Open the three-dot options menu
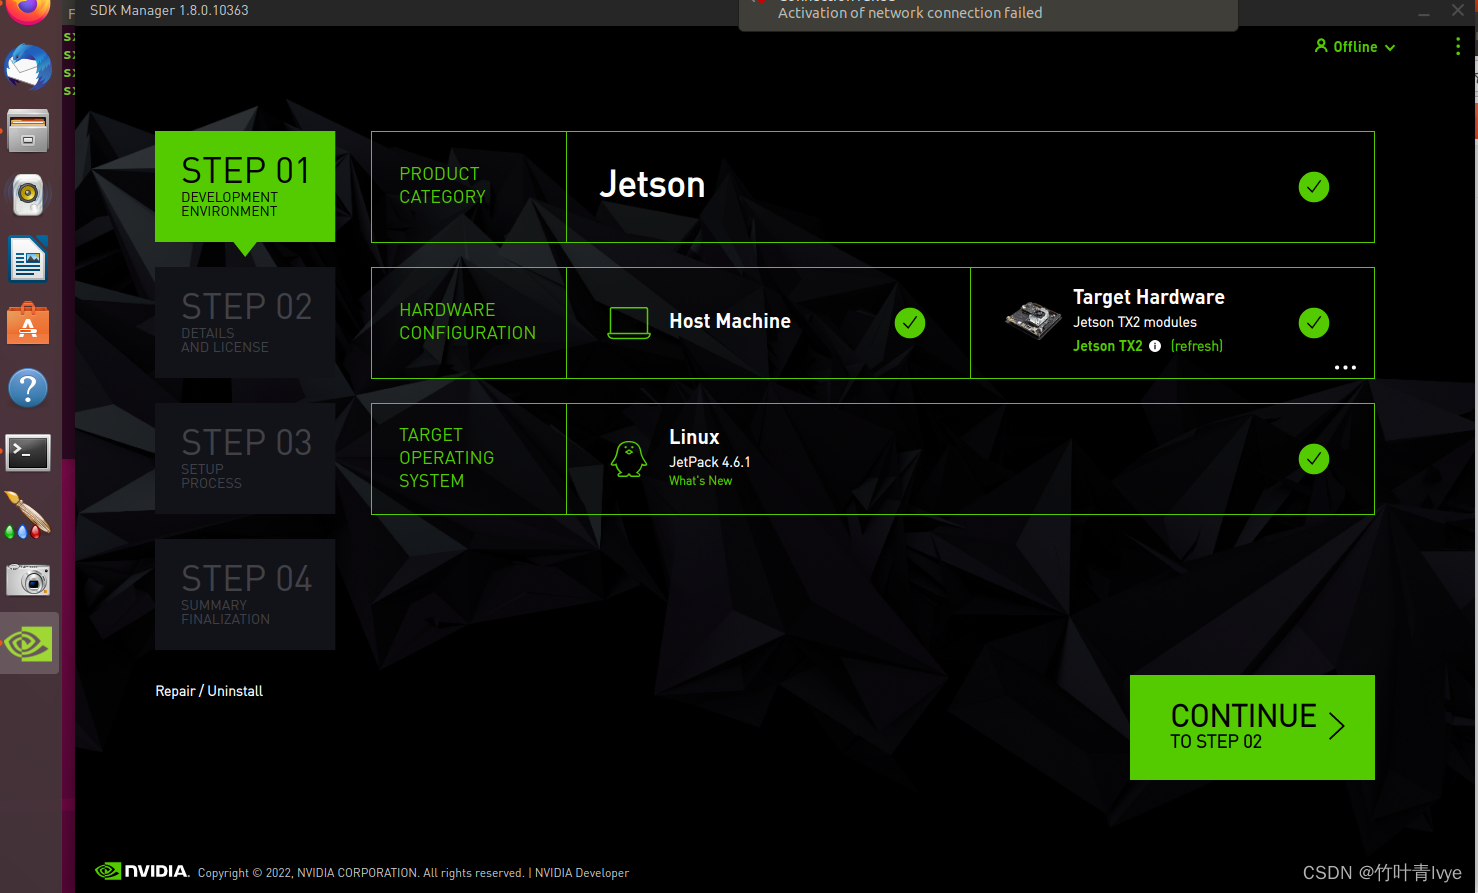Screen dimensions: 1478x893 [x=1457, y=46]
